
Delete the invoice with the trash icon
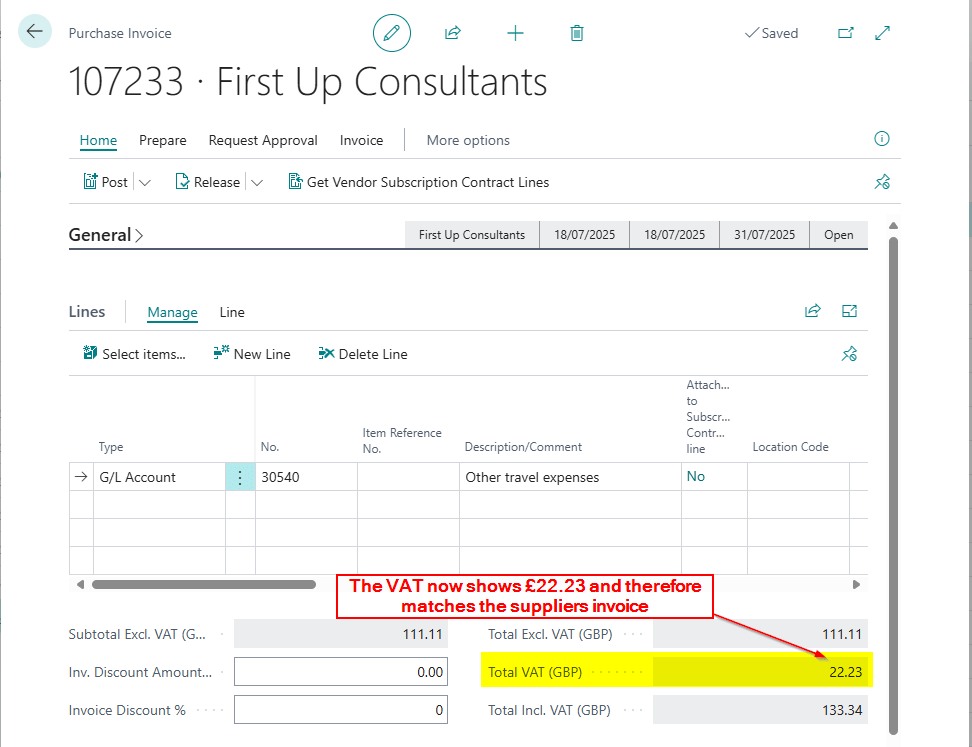click(576, 33)
